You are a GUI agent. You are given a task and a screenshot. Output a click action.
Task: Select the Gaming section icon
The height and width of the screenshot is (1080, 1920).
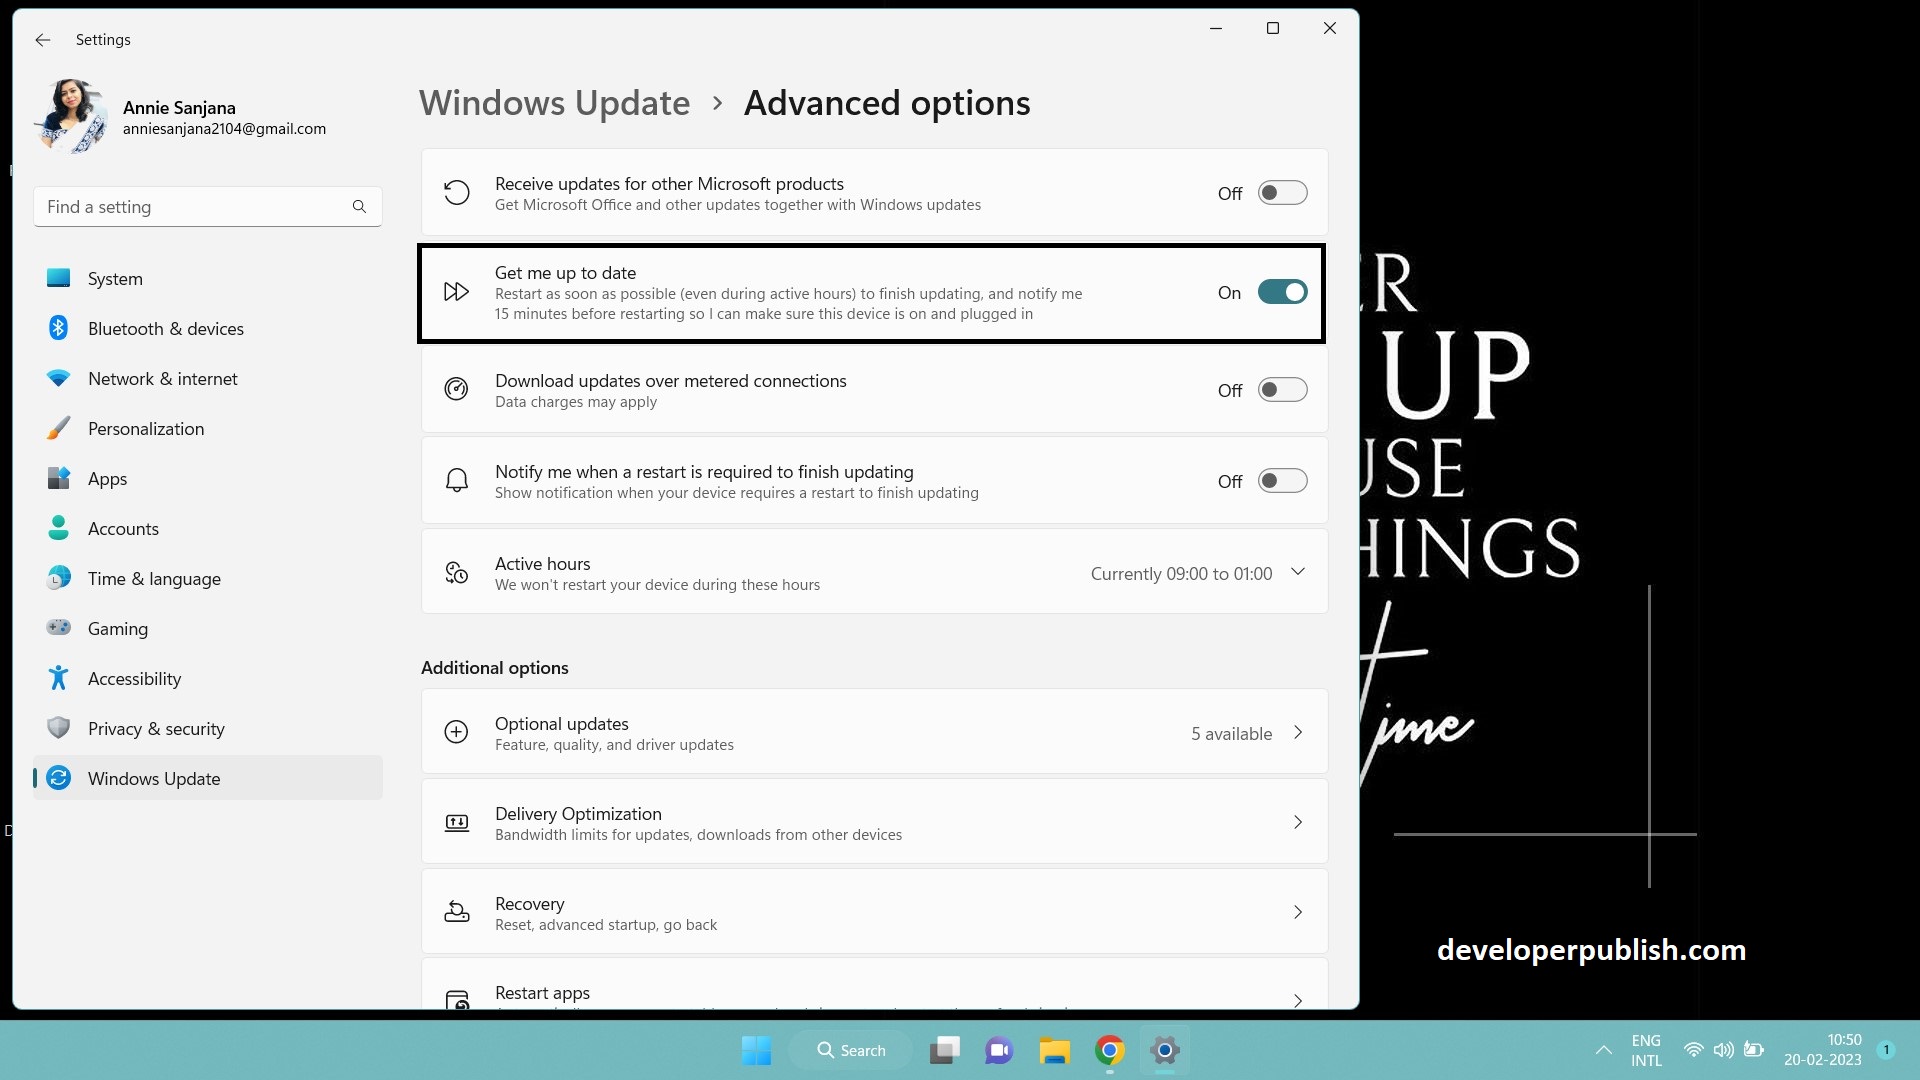(59, 628)
